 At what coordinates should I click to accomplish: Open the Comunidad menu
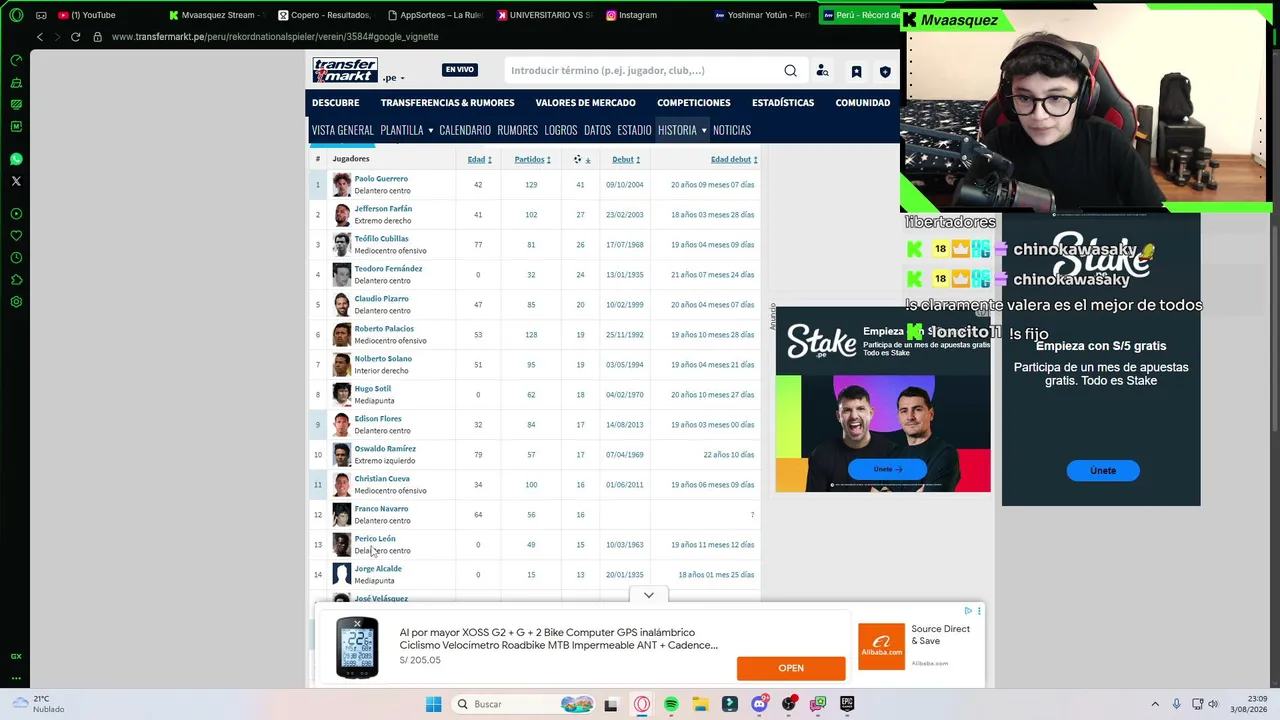tap(862, 103)
